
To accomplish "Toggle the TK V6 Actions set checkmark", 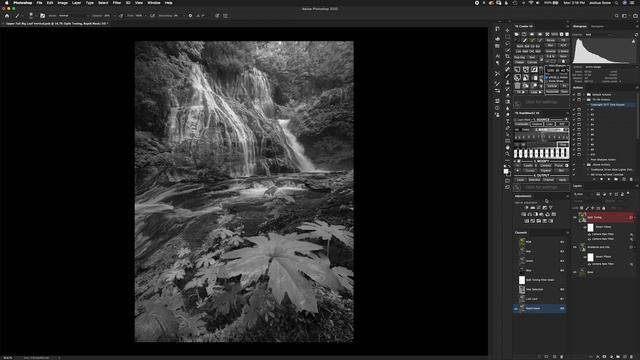I will [574, 100].
